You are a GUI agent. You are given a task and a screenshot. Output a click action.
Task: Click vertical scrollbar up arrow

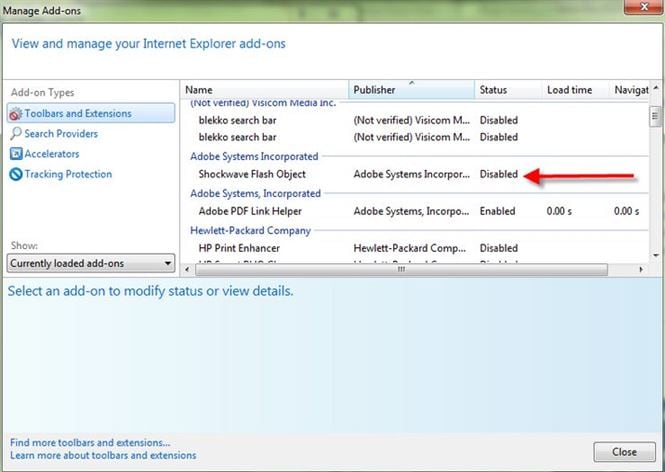coord(656,88)
